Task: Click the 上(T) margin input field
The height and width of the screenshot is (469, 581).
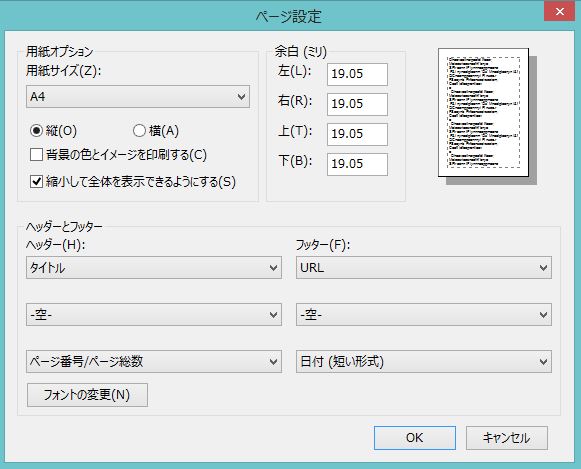Action: point(357,134)
